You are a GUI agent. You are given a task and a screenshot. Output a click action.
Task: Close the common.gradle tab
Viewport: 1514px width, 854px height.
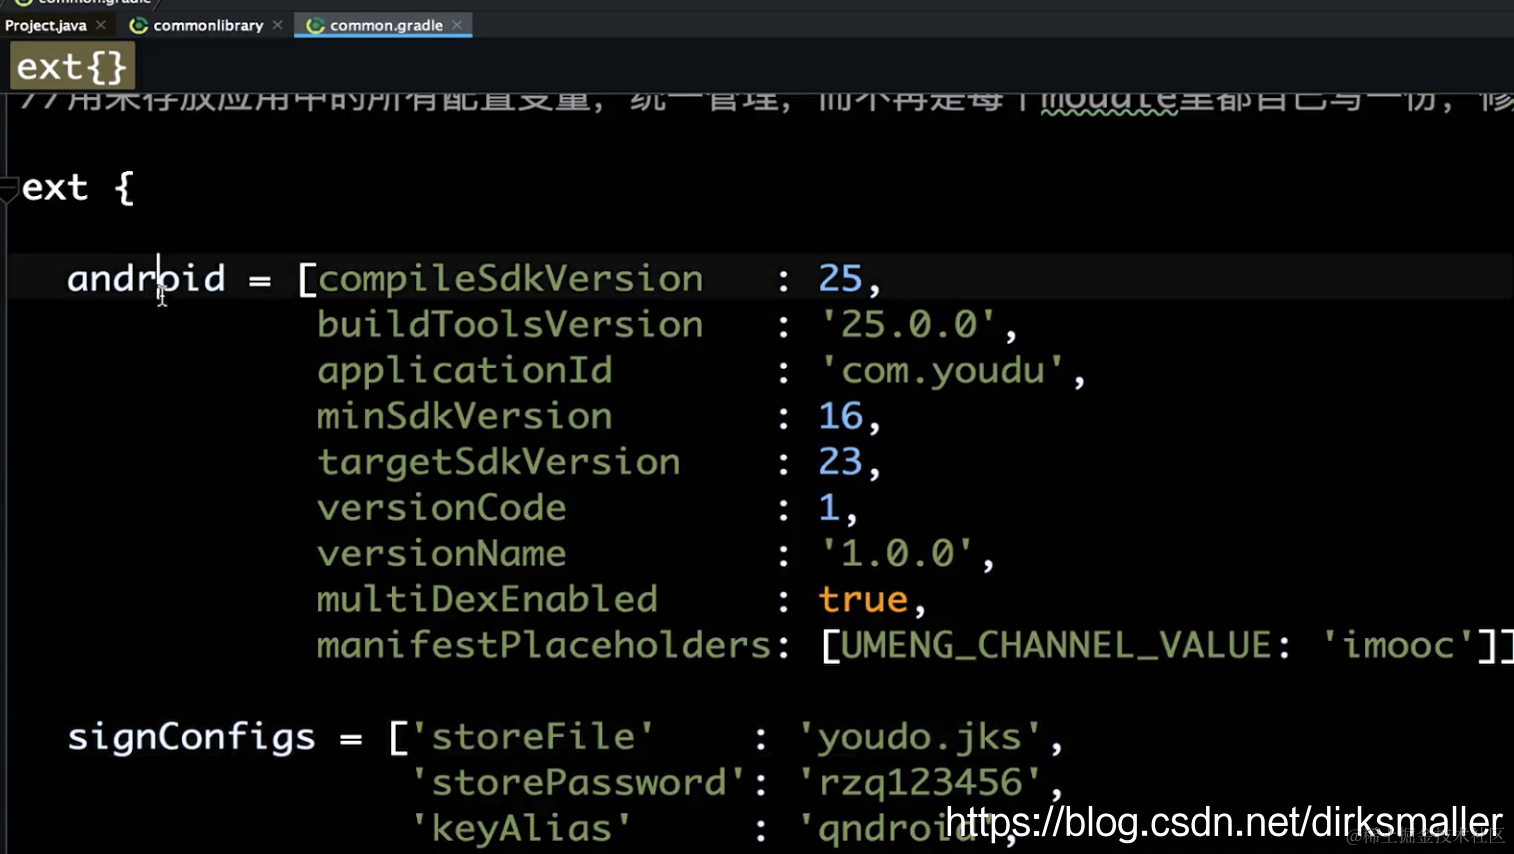click(457, 25)
